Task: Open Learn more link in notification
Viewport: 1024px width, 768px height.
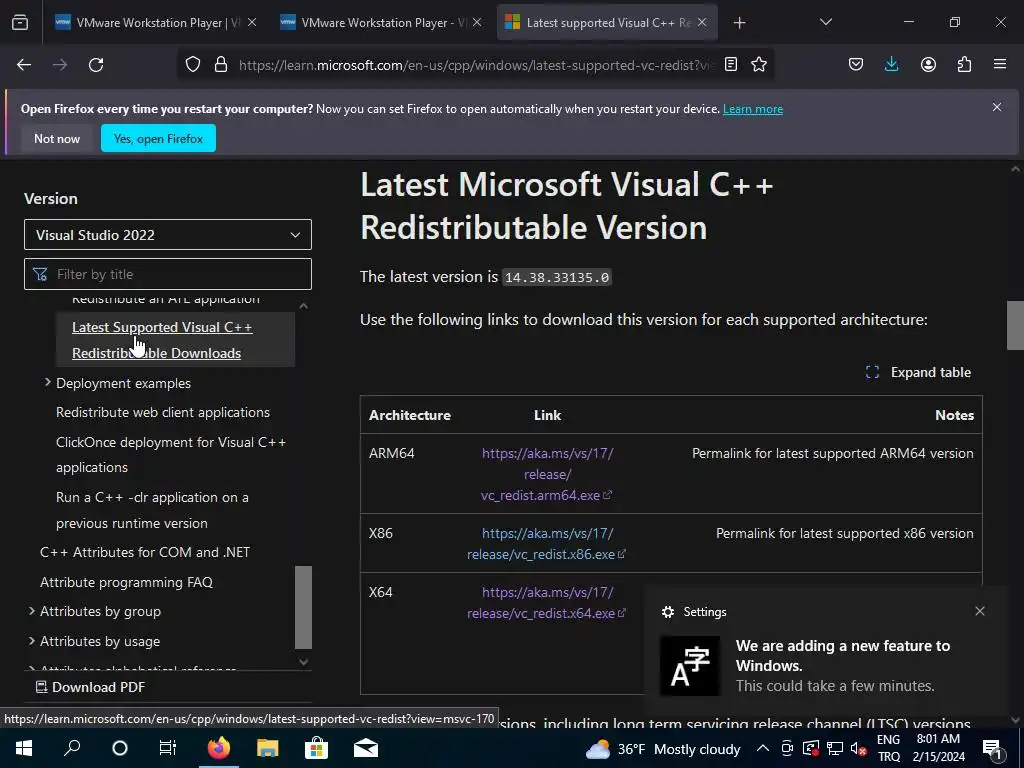Action: (x=753, y=109)
